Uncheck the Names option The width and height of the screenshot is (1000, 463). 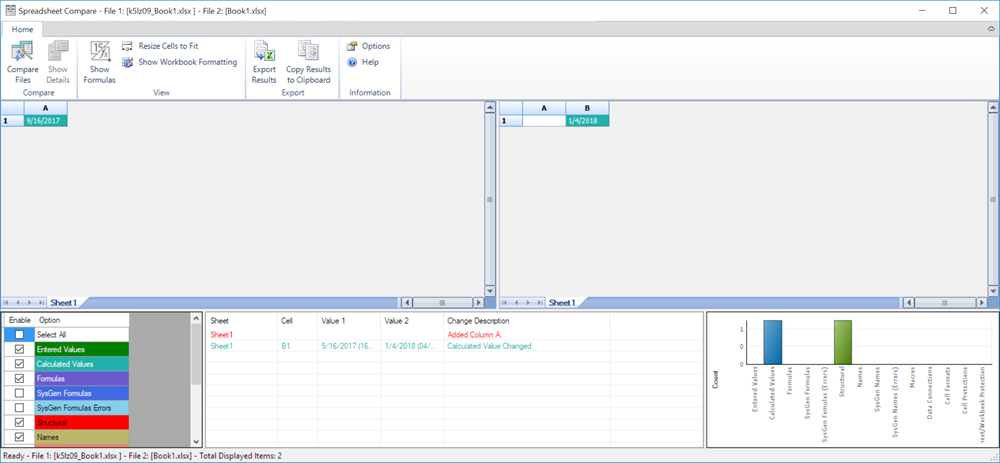19,437
